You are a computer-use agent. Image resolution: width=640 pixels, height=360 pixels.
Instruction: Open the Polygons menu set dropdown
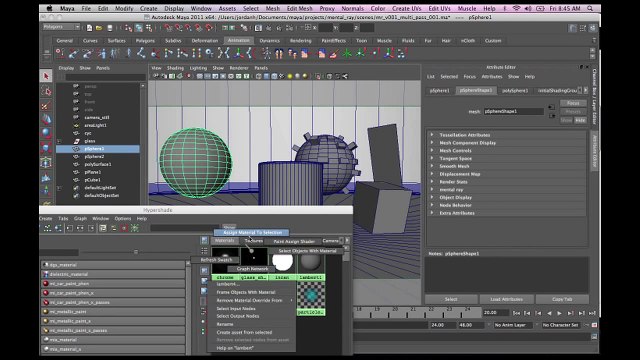click(x=61, y=27)
